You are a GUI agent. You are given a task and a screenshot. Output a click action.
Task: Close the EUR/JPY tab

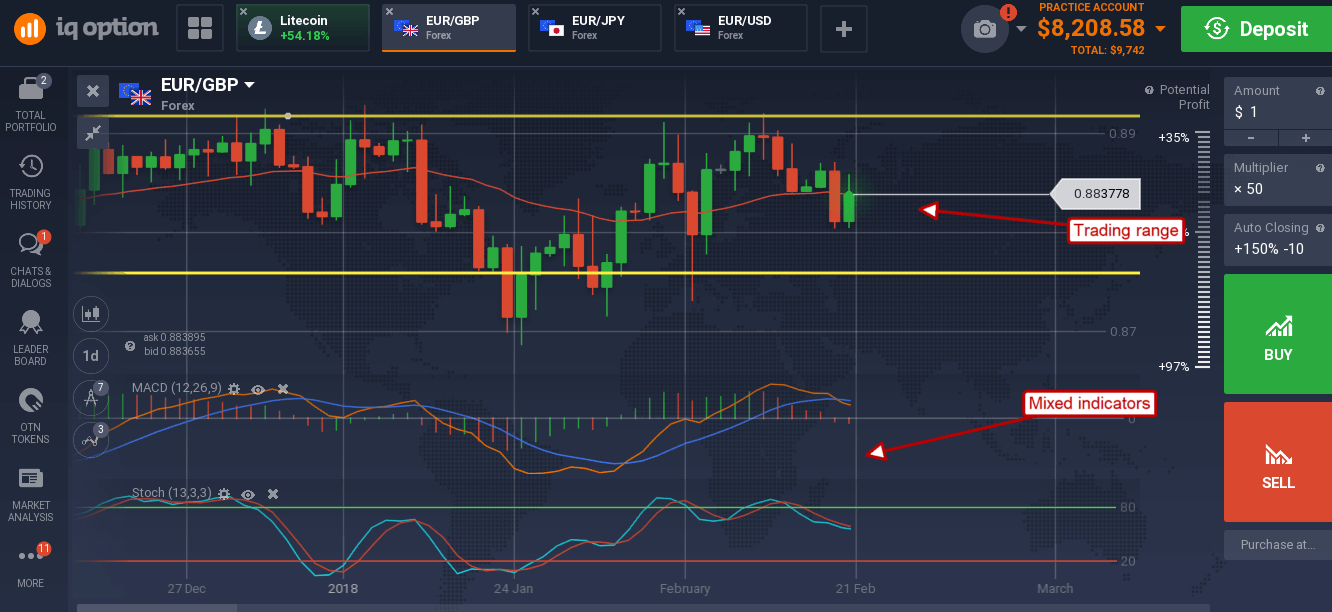[x=535, y=12]
